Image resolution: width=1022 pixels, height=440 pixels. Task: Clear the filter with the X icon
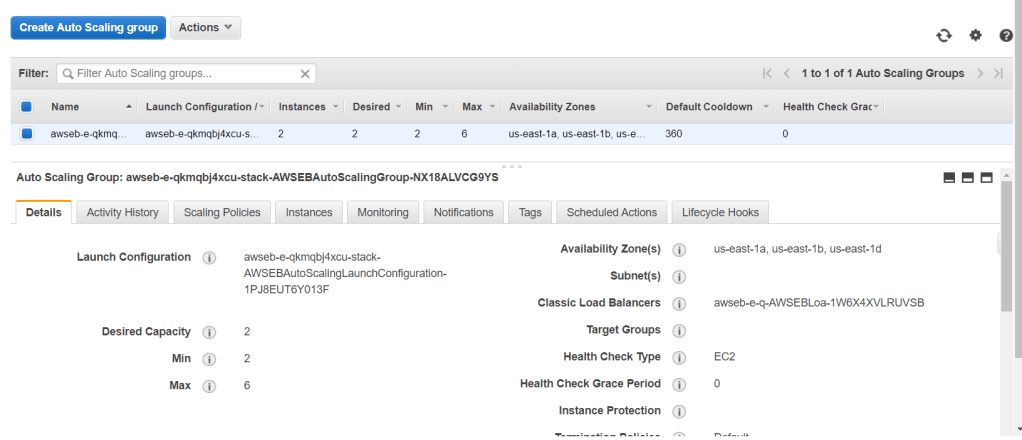pyautogui.click(x=305, y=74)
